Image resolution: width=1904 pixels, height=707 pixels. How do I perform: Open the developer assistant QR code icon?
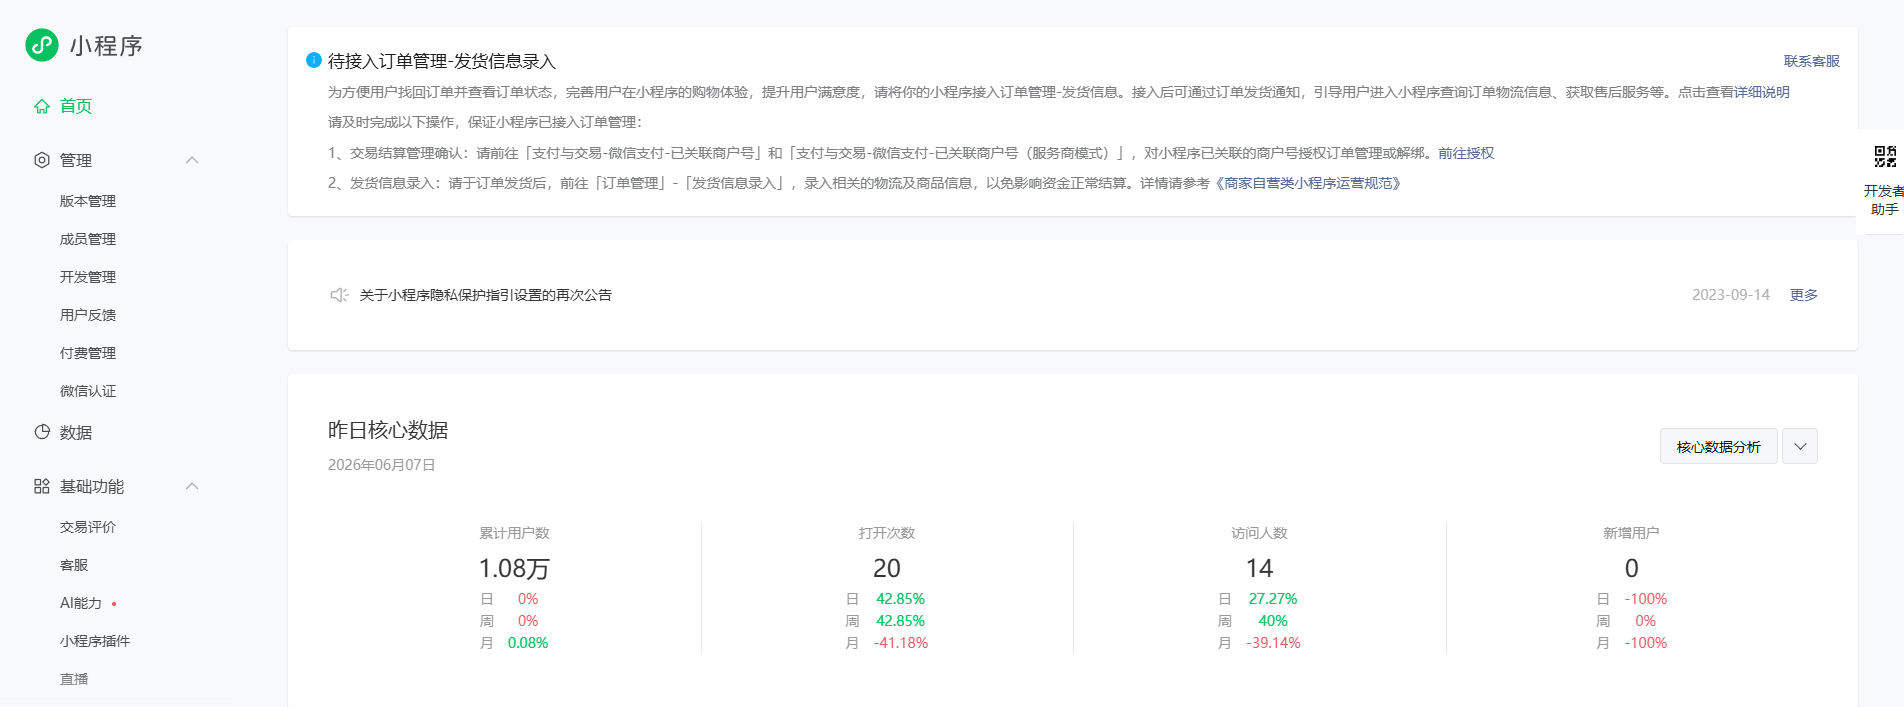coord(1885,156)
